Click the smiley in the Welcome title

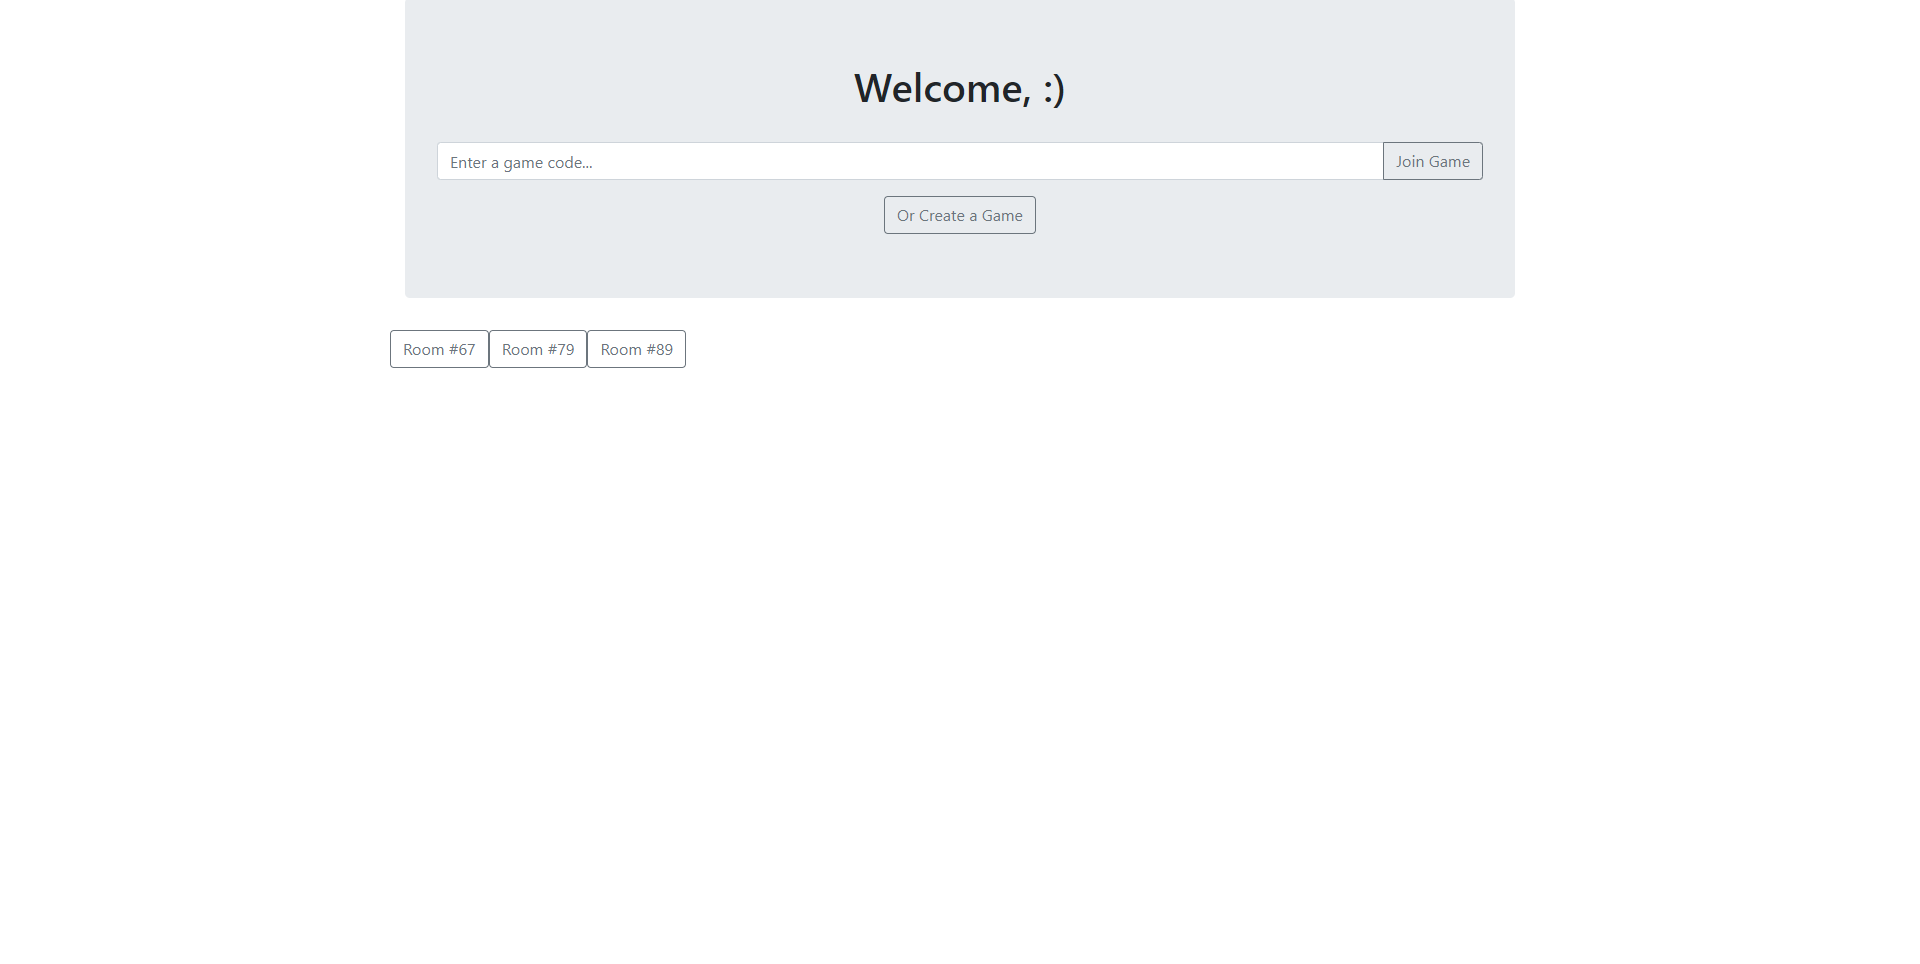pyautogui.click(x=1053, y=90)
